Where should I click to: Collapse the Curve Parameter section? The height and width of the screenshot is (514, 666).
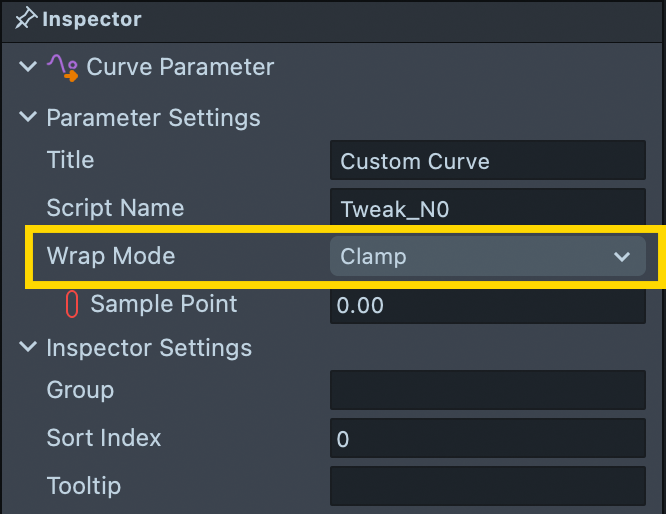27,68
